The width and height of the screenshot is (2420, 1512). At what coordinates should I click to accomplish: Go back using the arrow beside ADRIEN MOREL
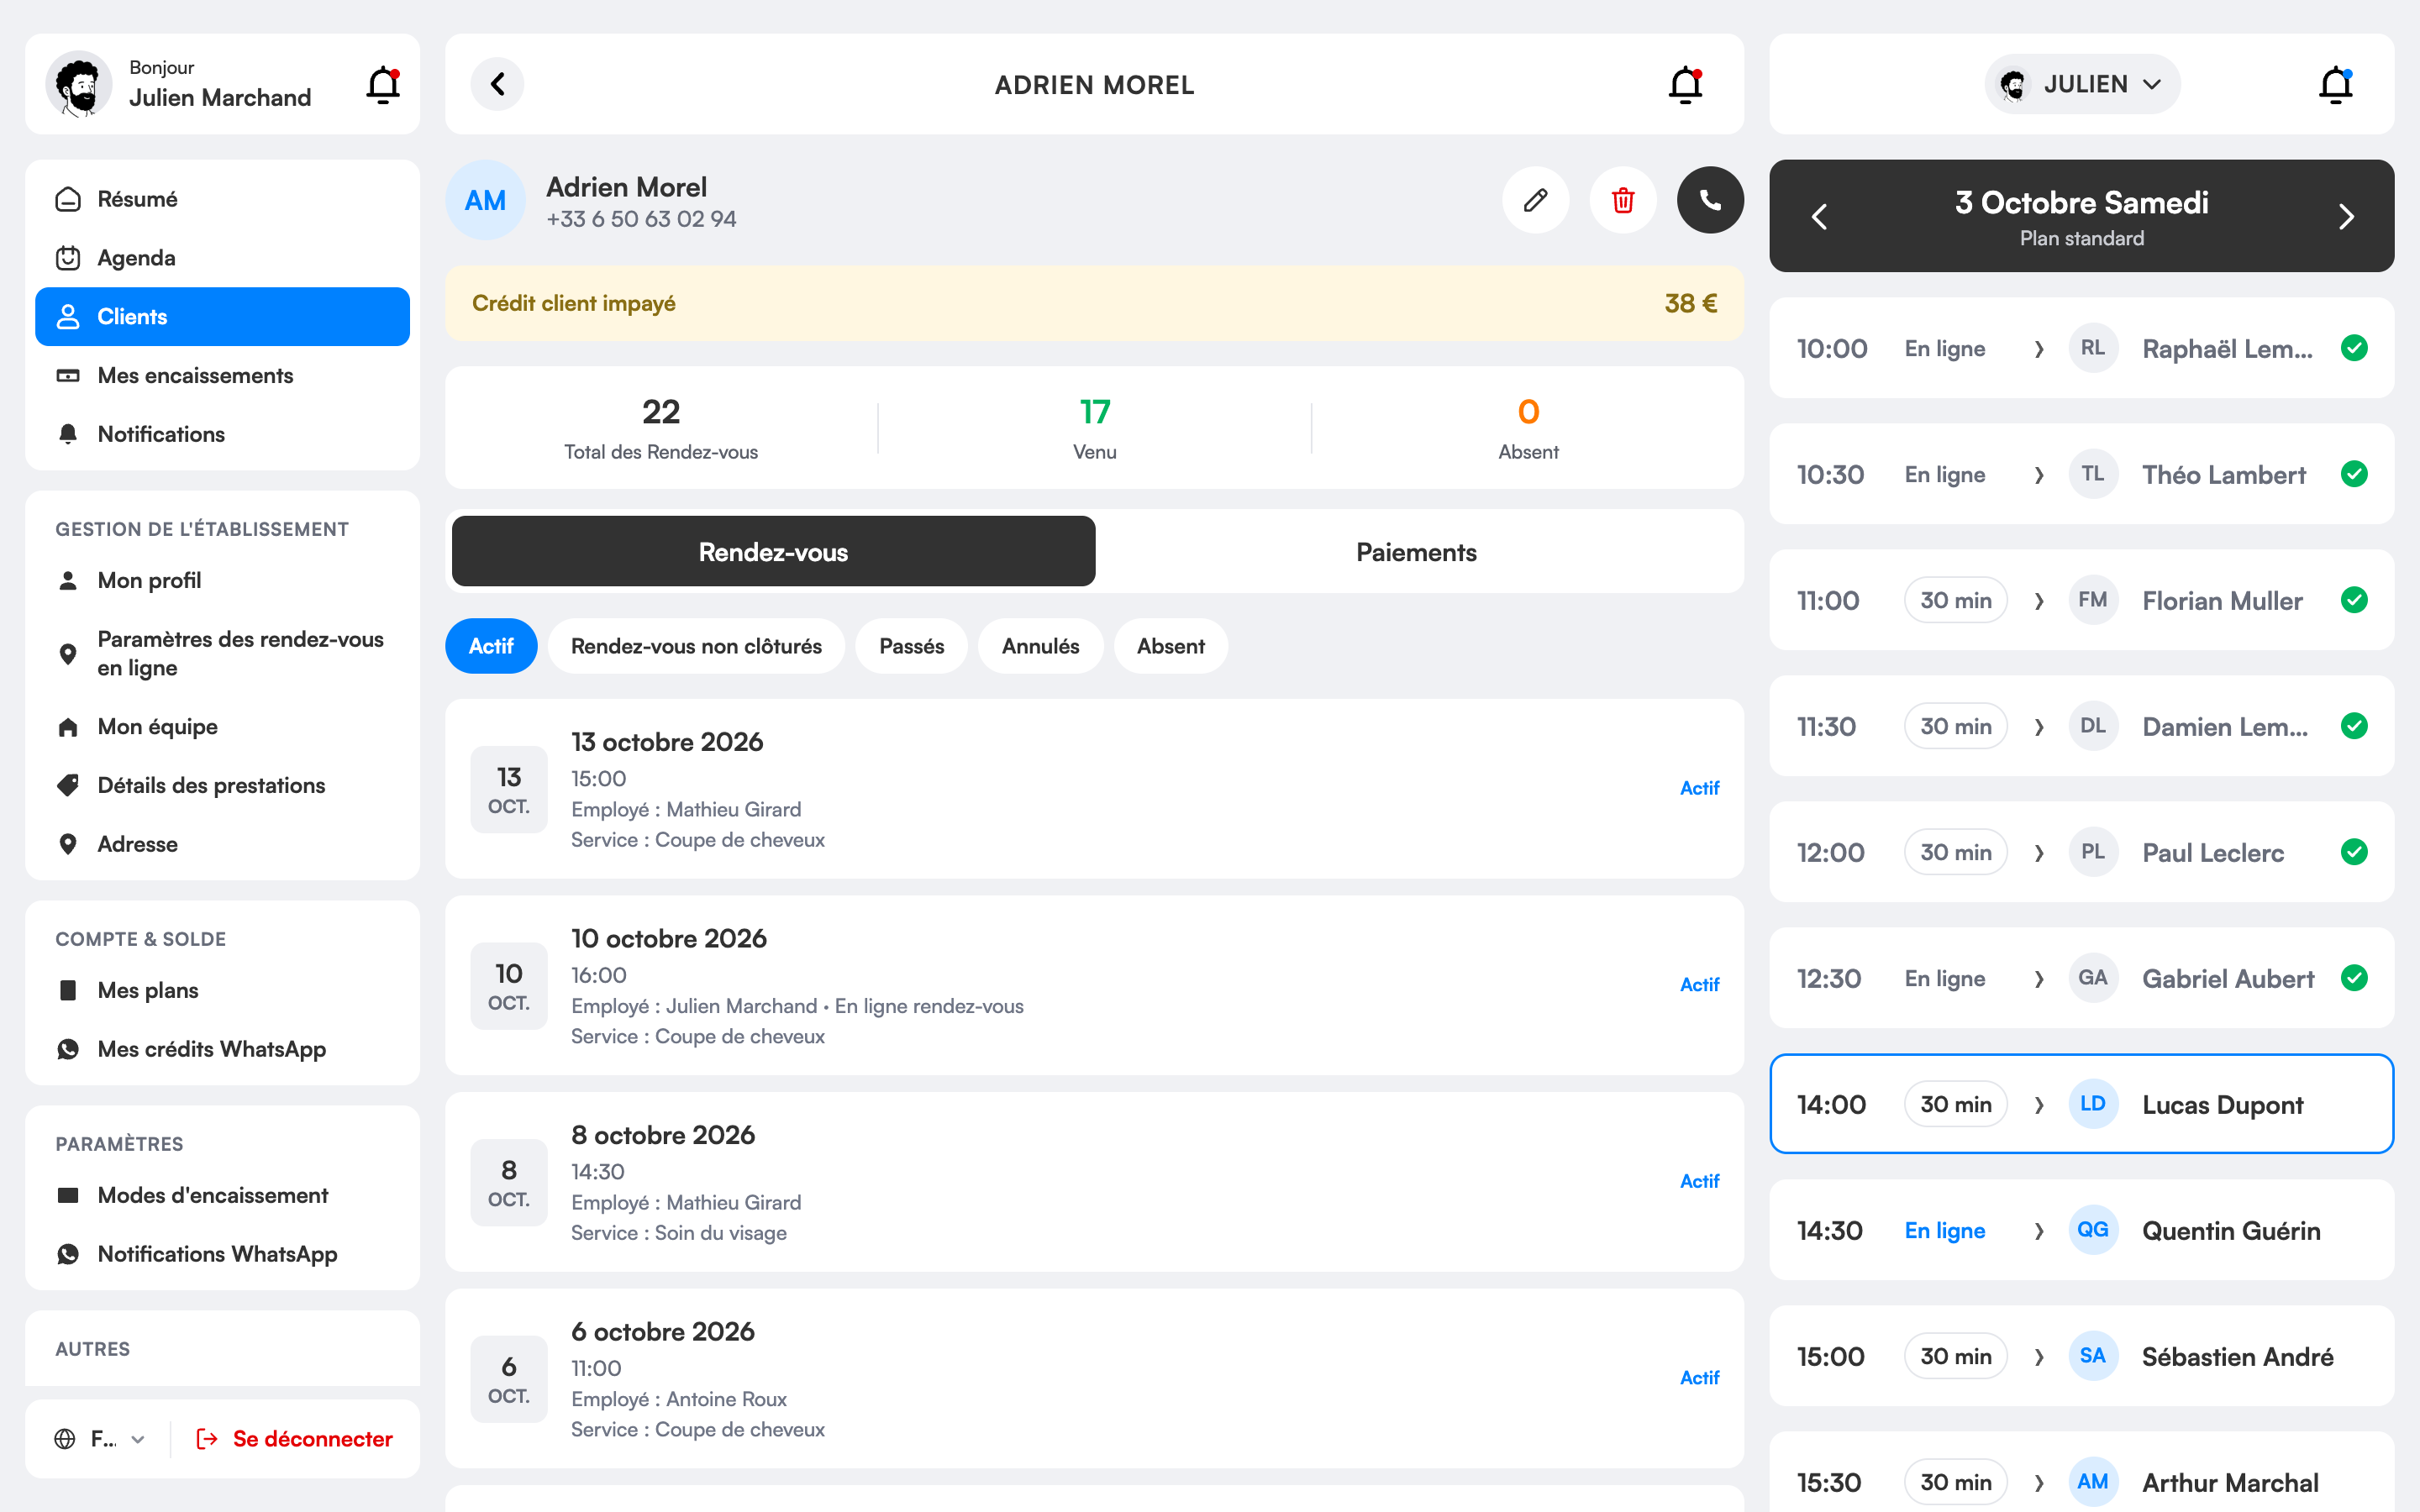point(498,84)
